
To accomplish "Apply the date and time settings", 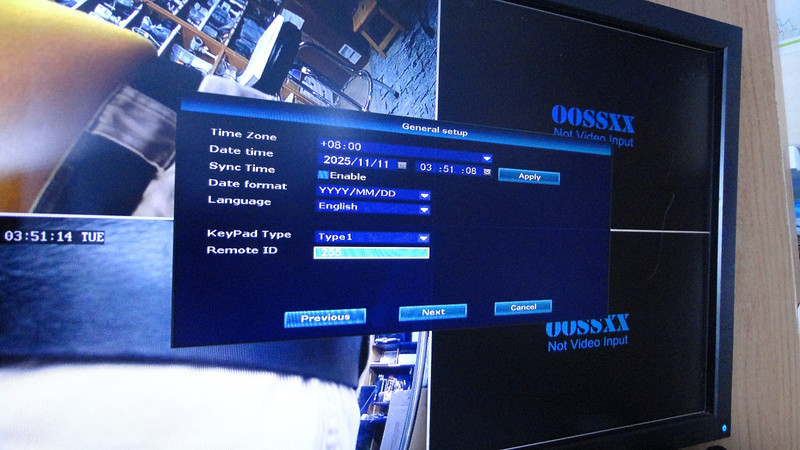I will point(529,177).
